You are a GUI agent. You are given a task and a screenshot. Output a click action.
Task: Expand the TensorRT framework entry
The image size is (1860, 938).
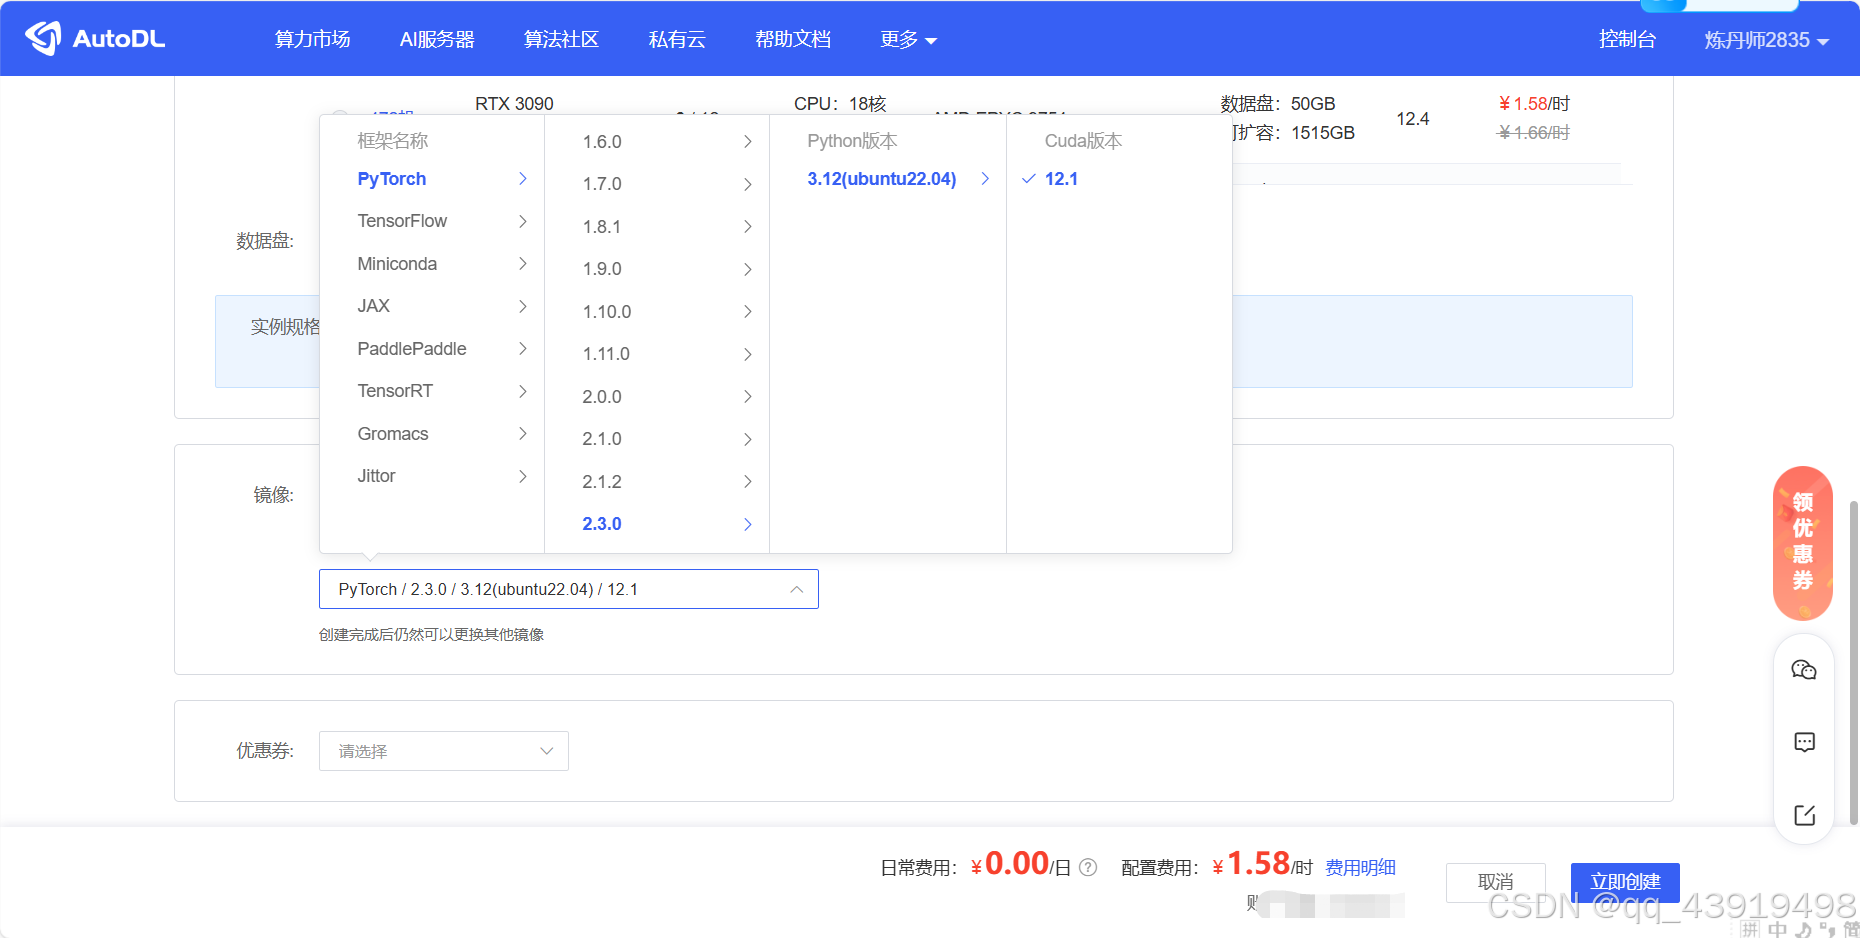pyautogui.click(x=432, y=391)
